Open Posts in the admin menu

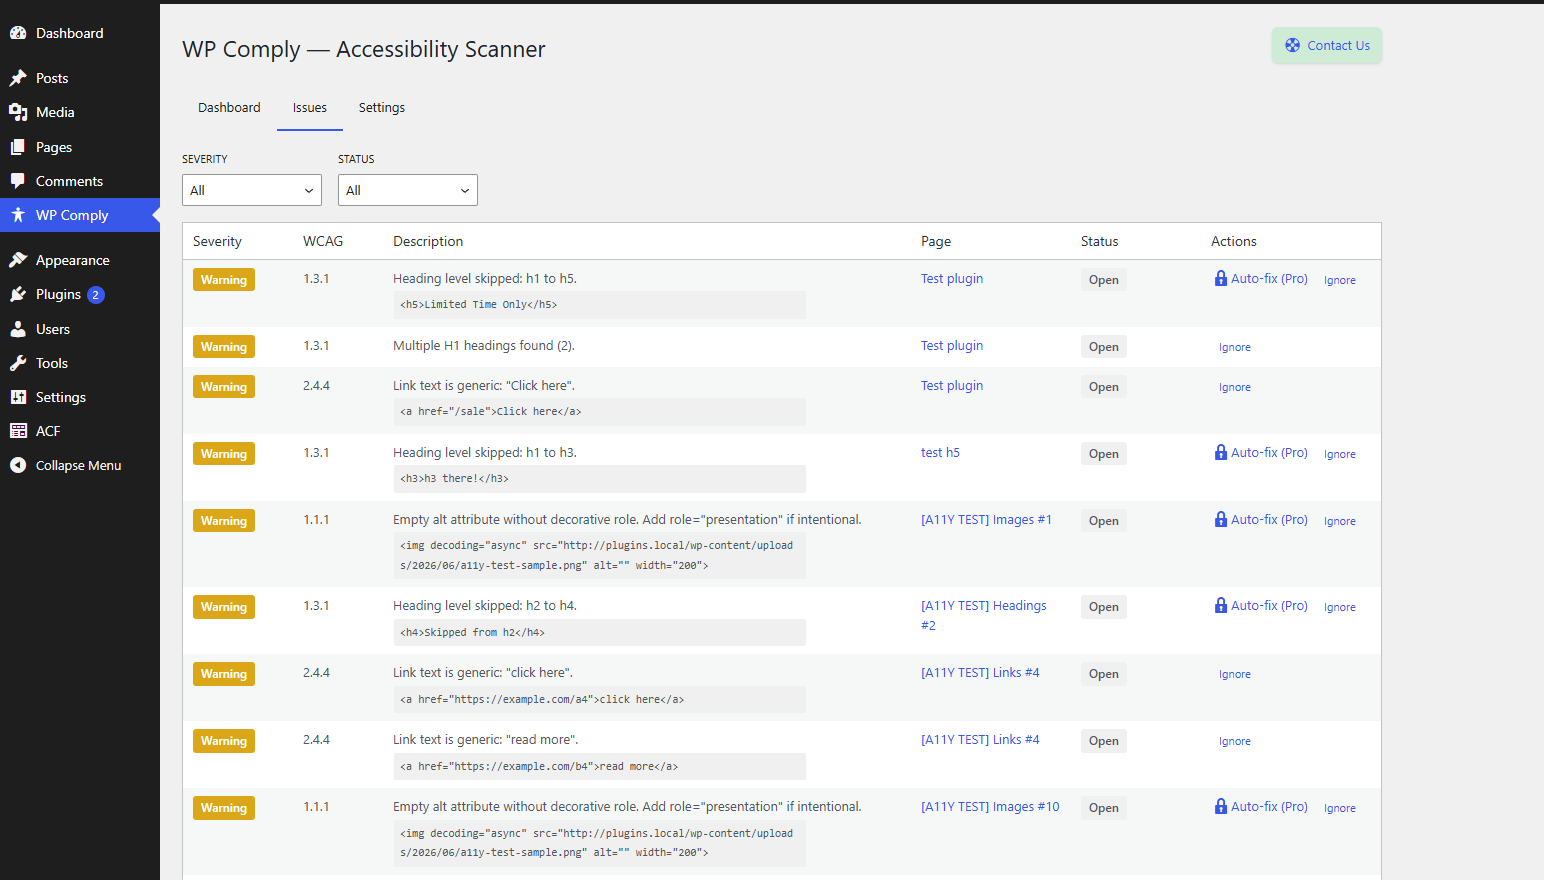pos(80,78)
